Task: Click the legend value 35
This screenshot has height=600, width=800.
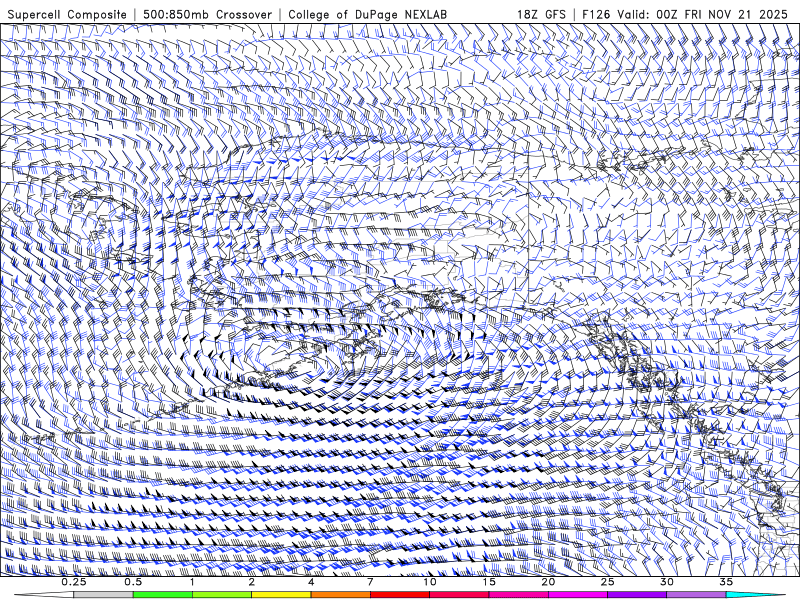Action: click(726, 582)
